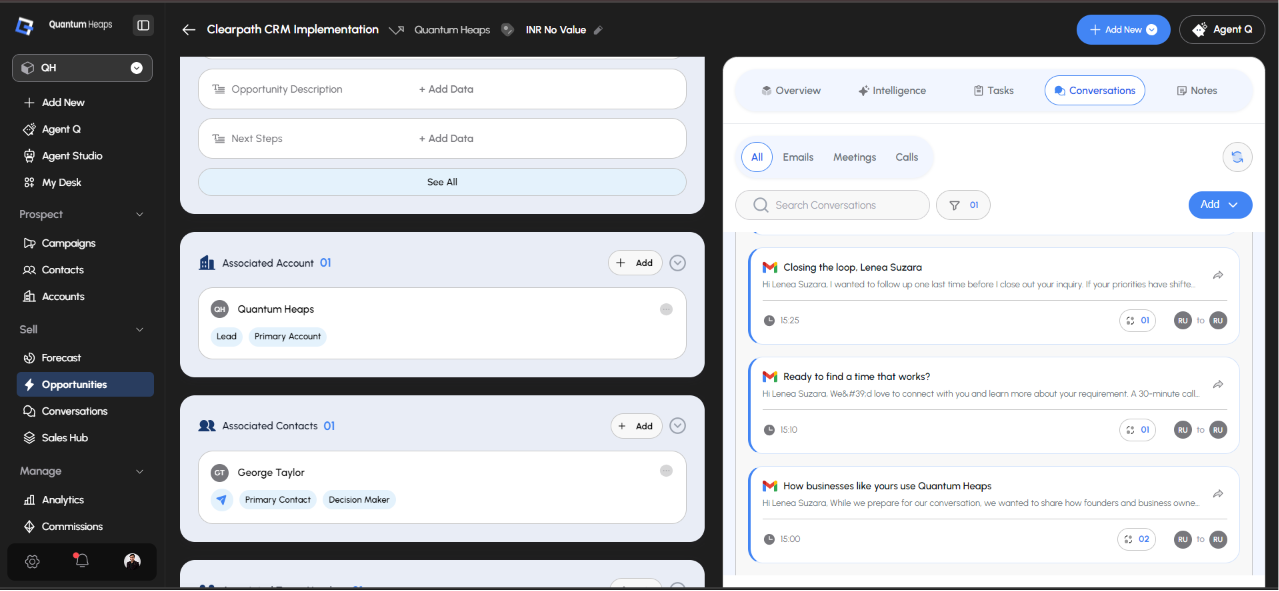The height and width of the screenshot is (591, 1279).
Task: Open My Desk in the sidebar
Action: coord(52,183)
